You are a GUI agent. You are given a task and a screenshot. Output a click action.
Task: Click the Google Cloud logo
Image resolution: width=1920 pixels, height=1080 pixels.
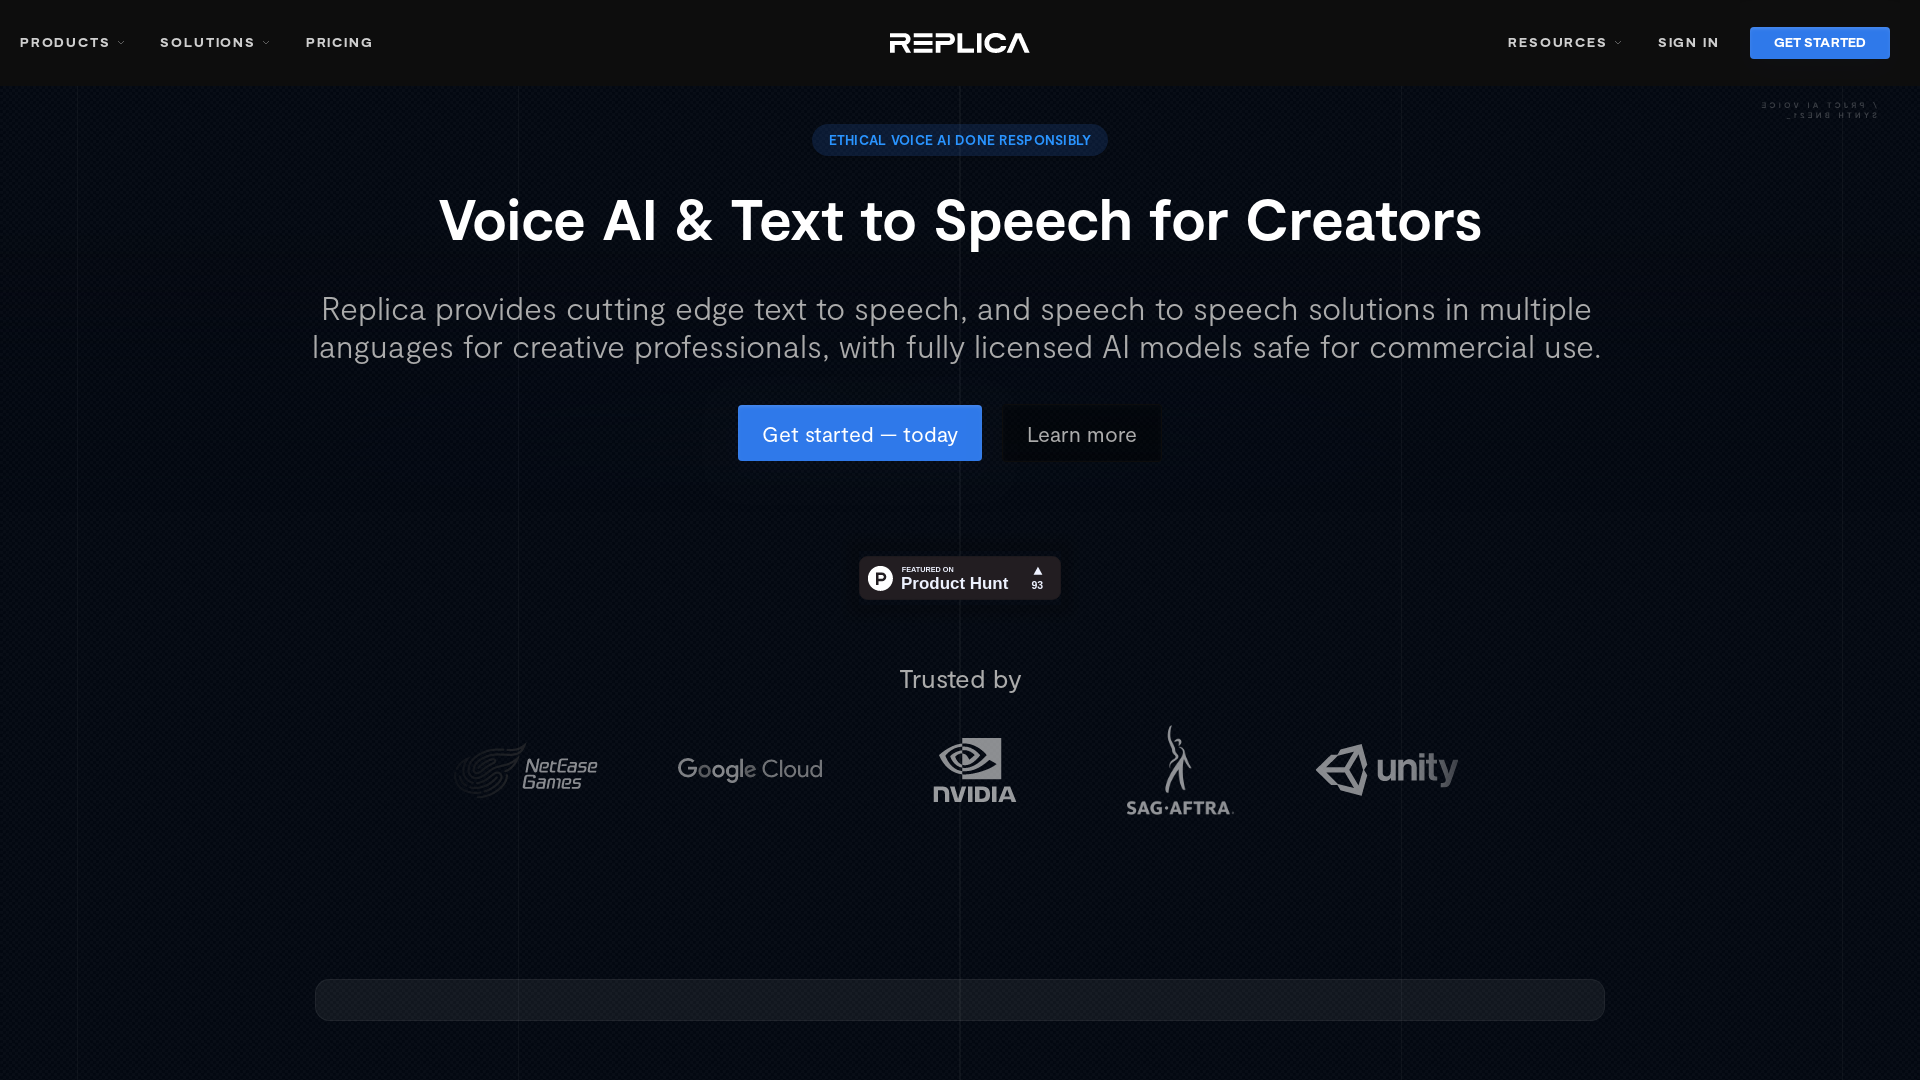750,769
